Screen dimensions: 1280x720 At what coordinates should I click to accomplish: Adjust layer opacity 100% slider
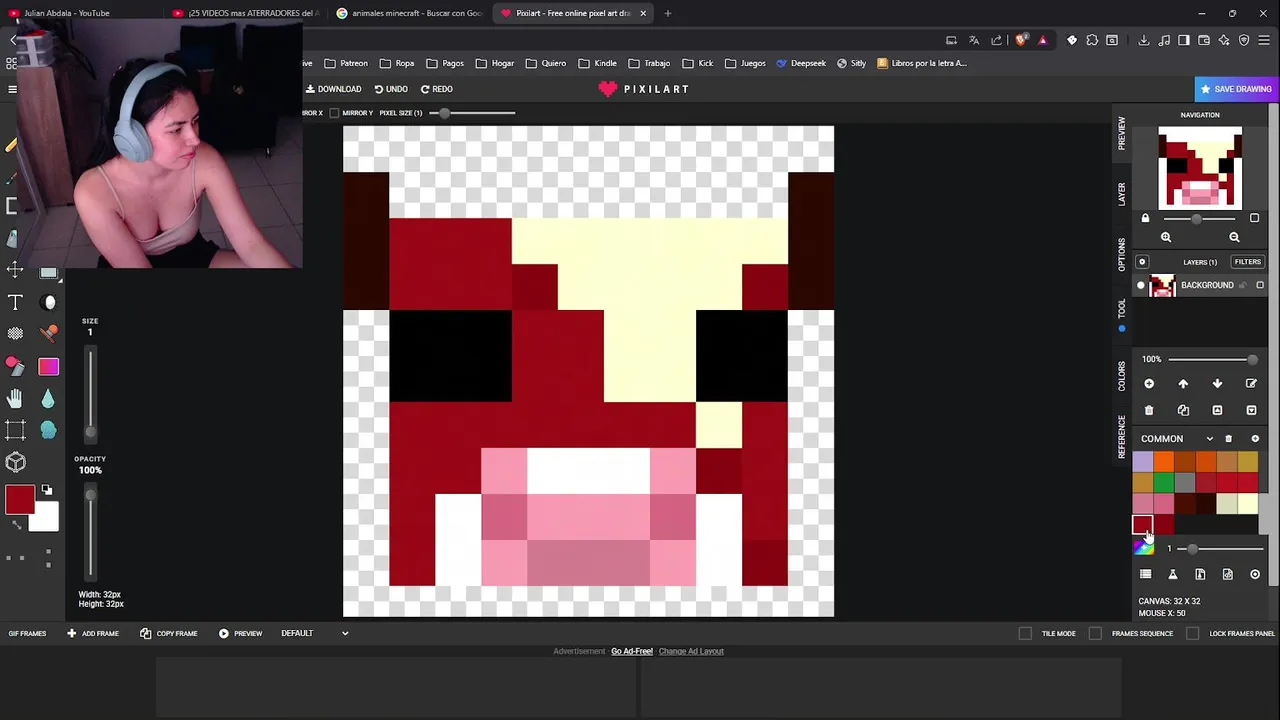coord(1212,360)
